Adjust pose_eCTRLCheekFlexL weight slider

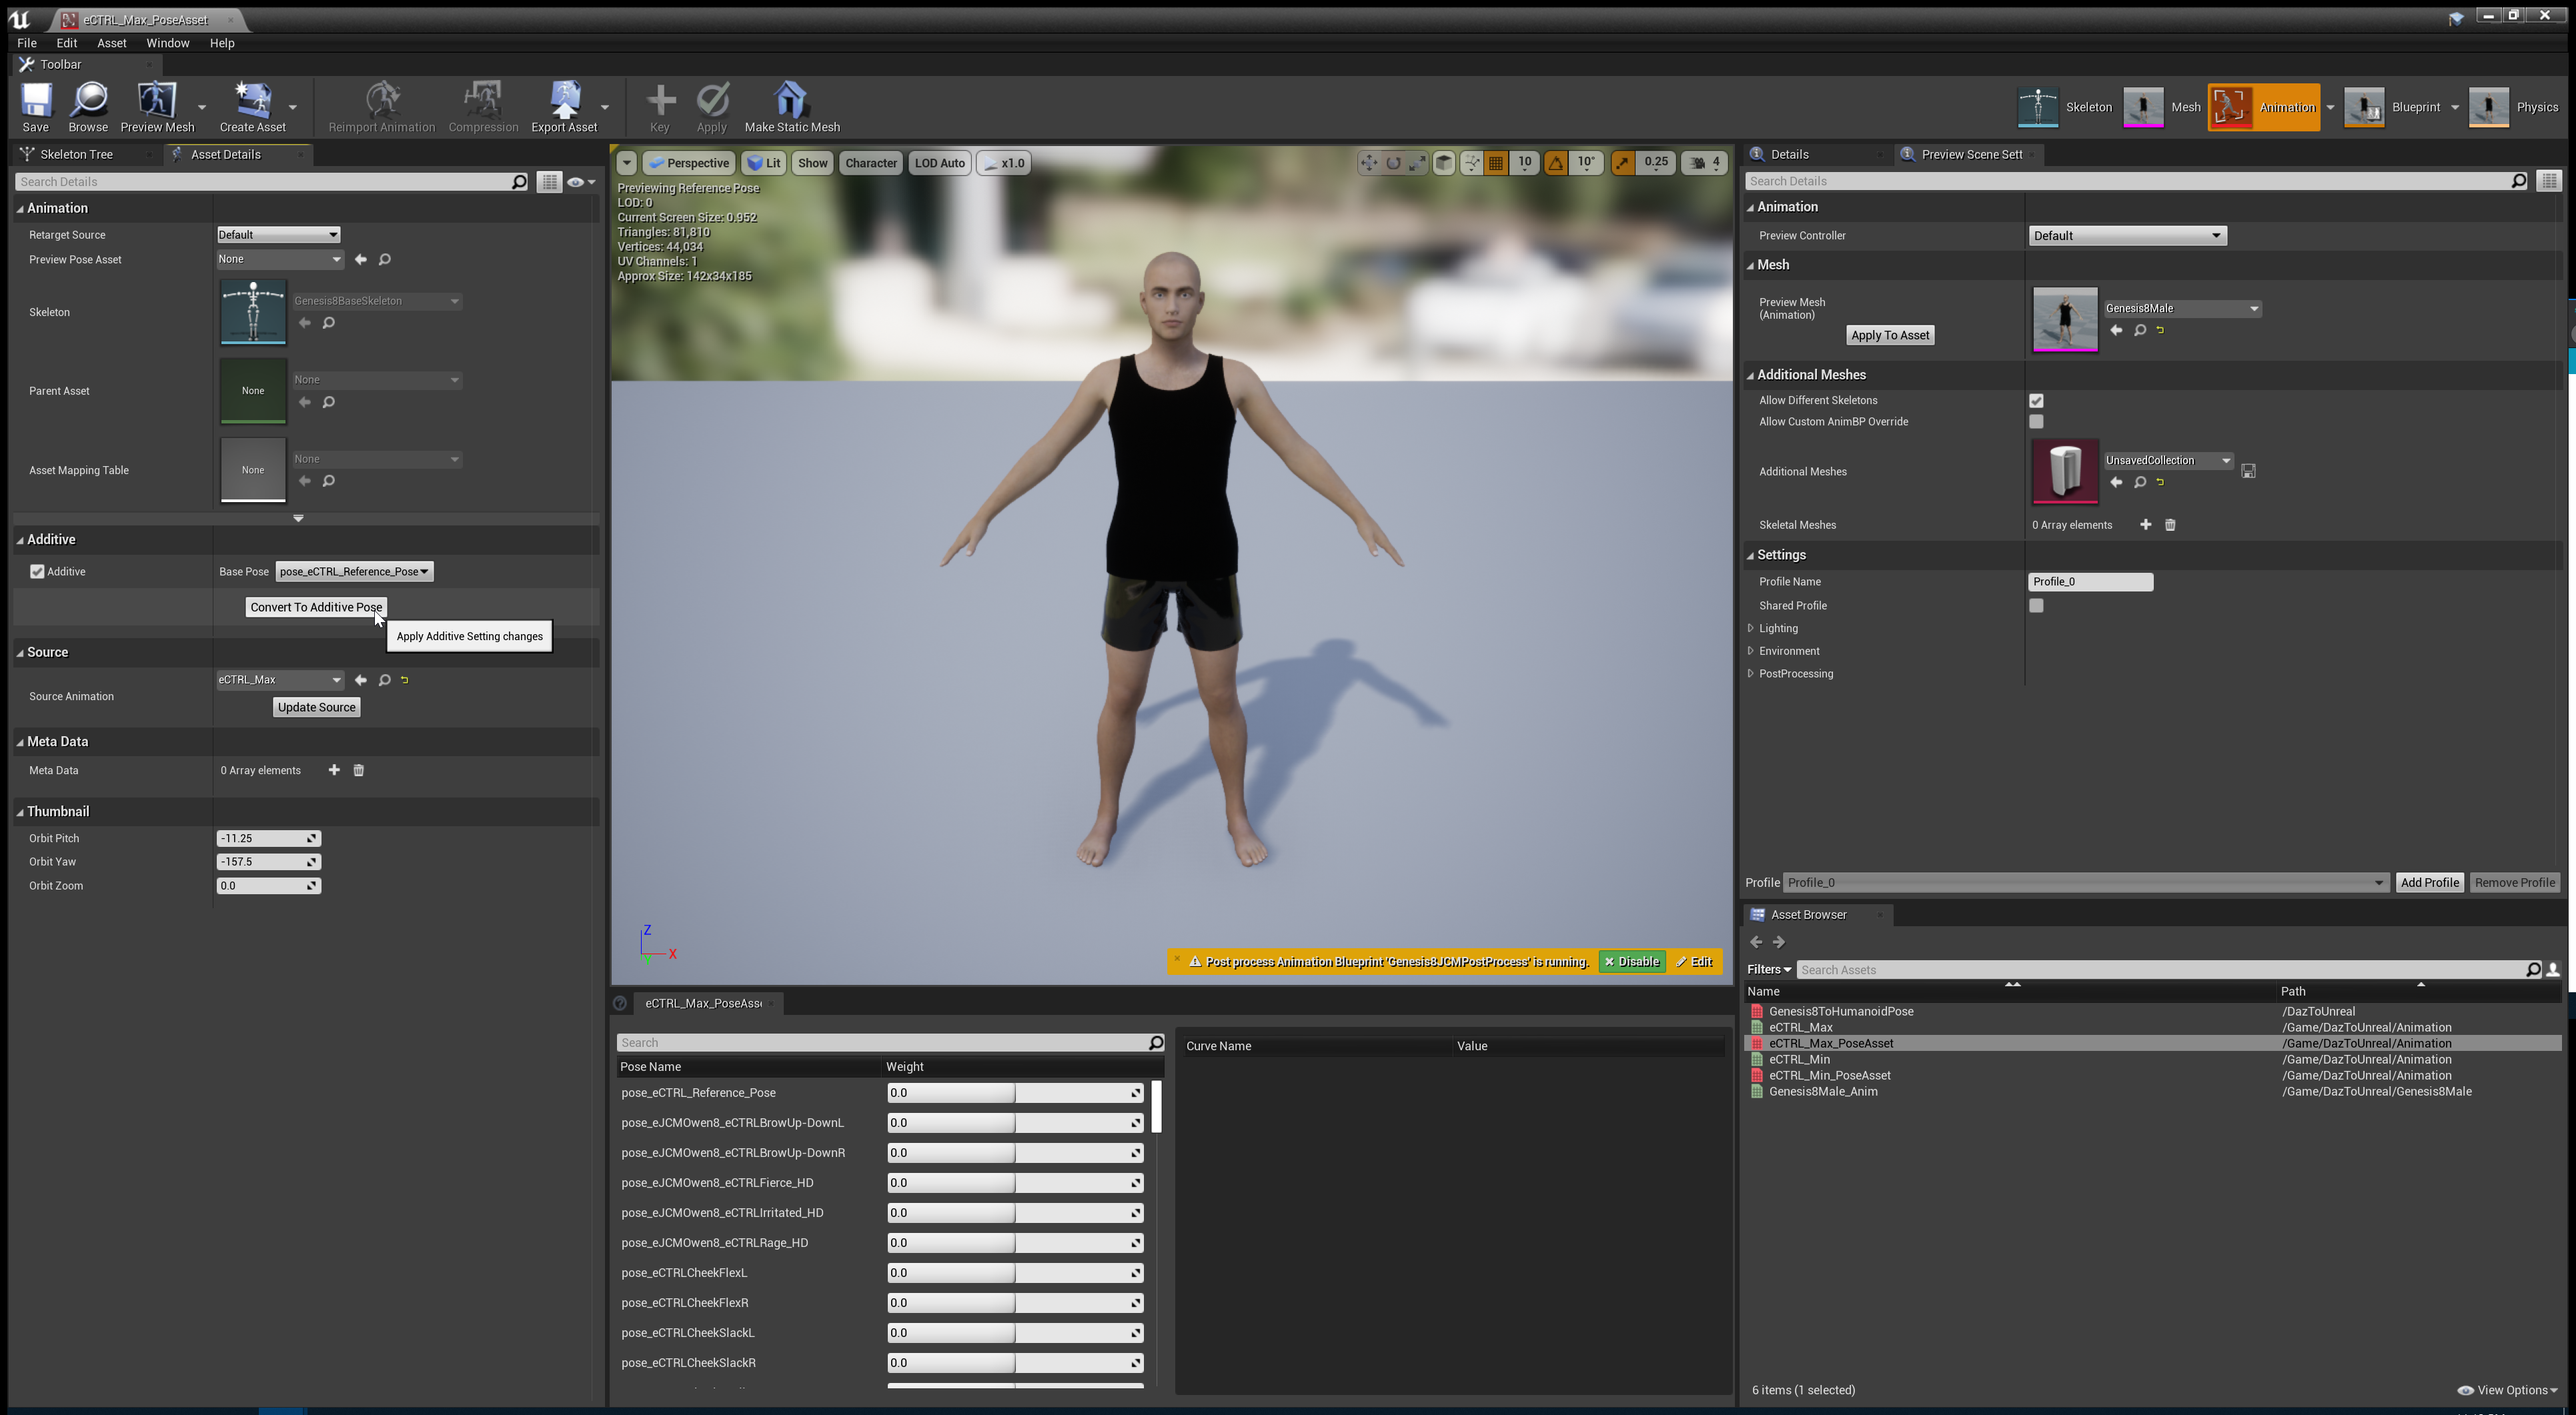pyautogui.click(x=1015, y=1273)
